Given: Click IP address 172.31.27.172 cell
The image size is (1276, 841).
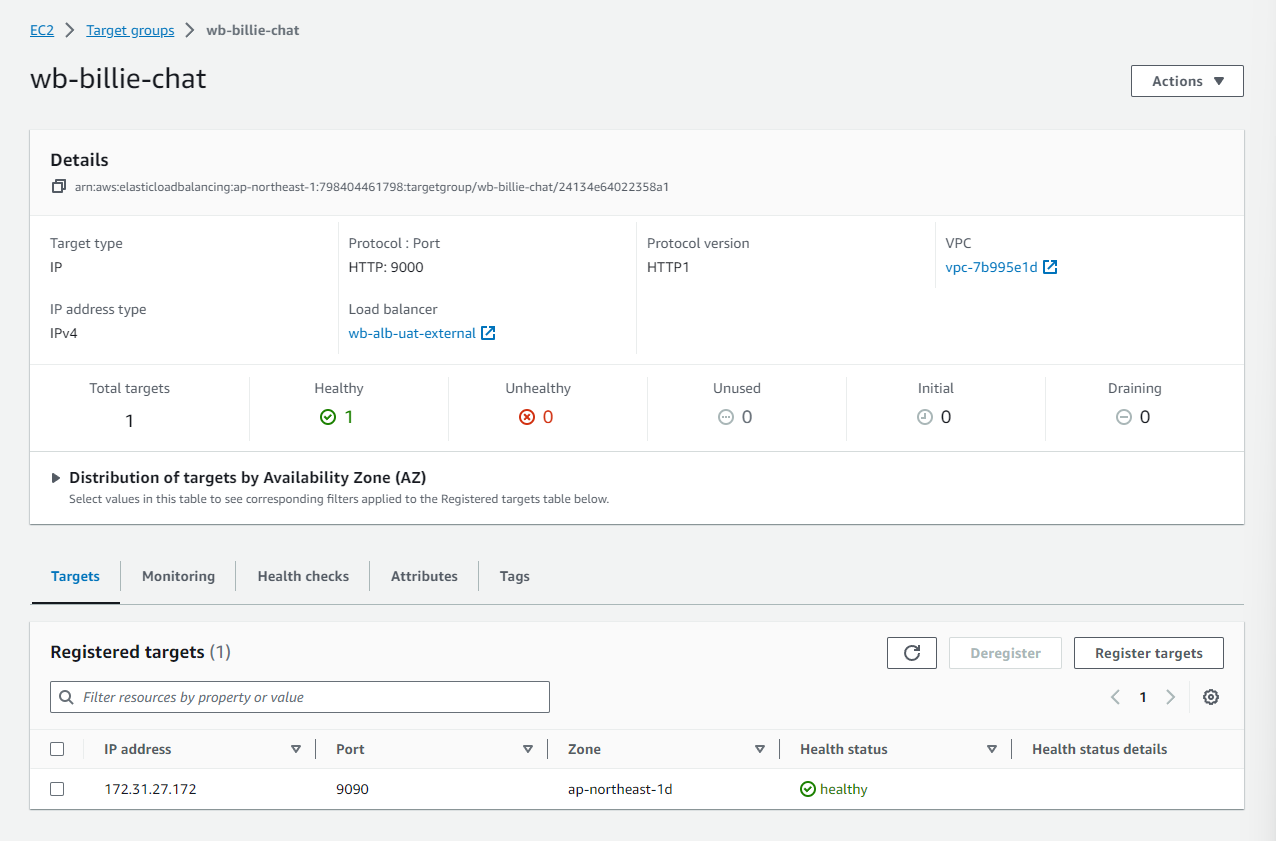Looking at the screenshot, I should click(x=150, y=789).
